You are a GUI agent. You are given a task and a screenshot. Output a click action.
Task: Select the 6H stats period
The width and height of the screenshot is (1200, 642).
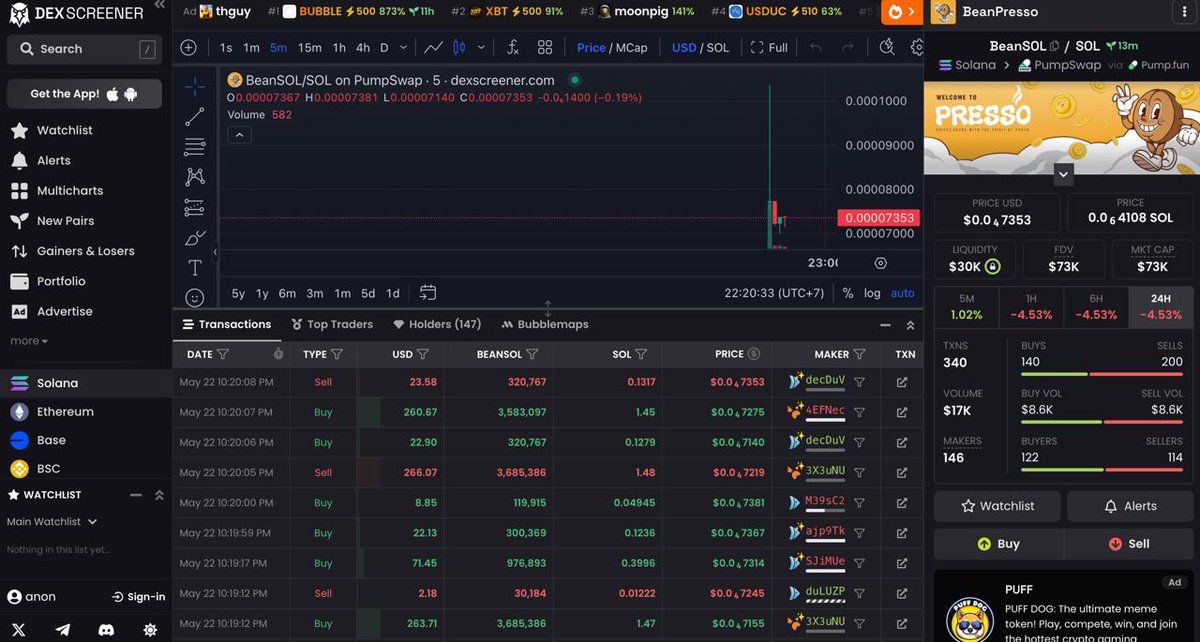pos(1096,307)
